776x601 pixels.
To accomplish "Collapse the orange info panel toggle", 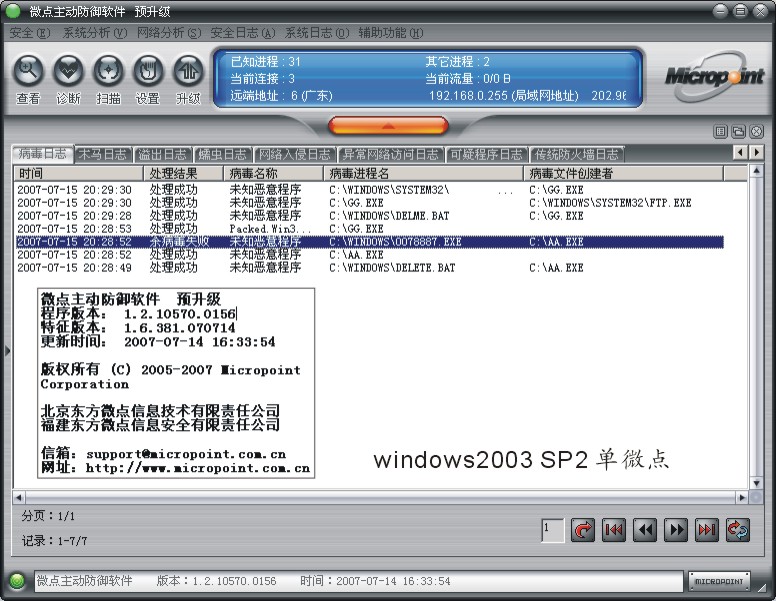I will click(x=388, y=126).
